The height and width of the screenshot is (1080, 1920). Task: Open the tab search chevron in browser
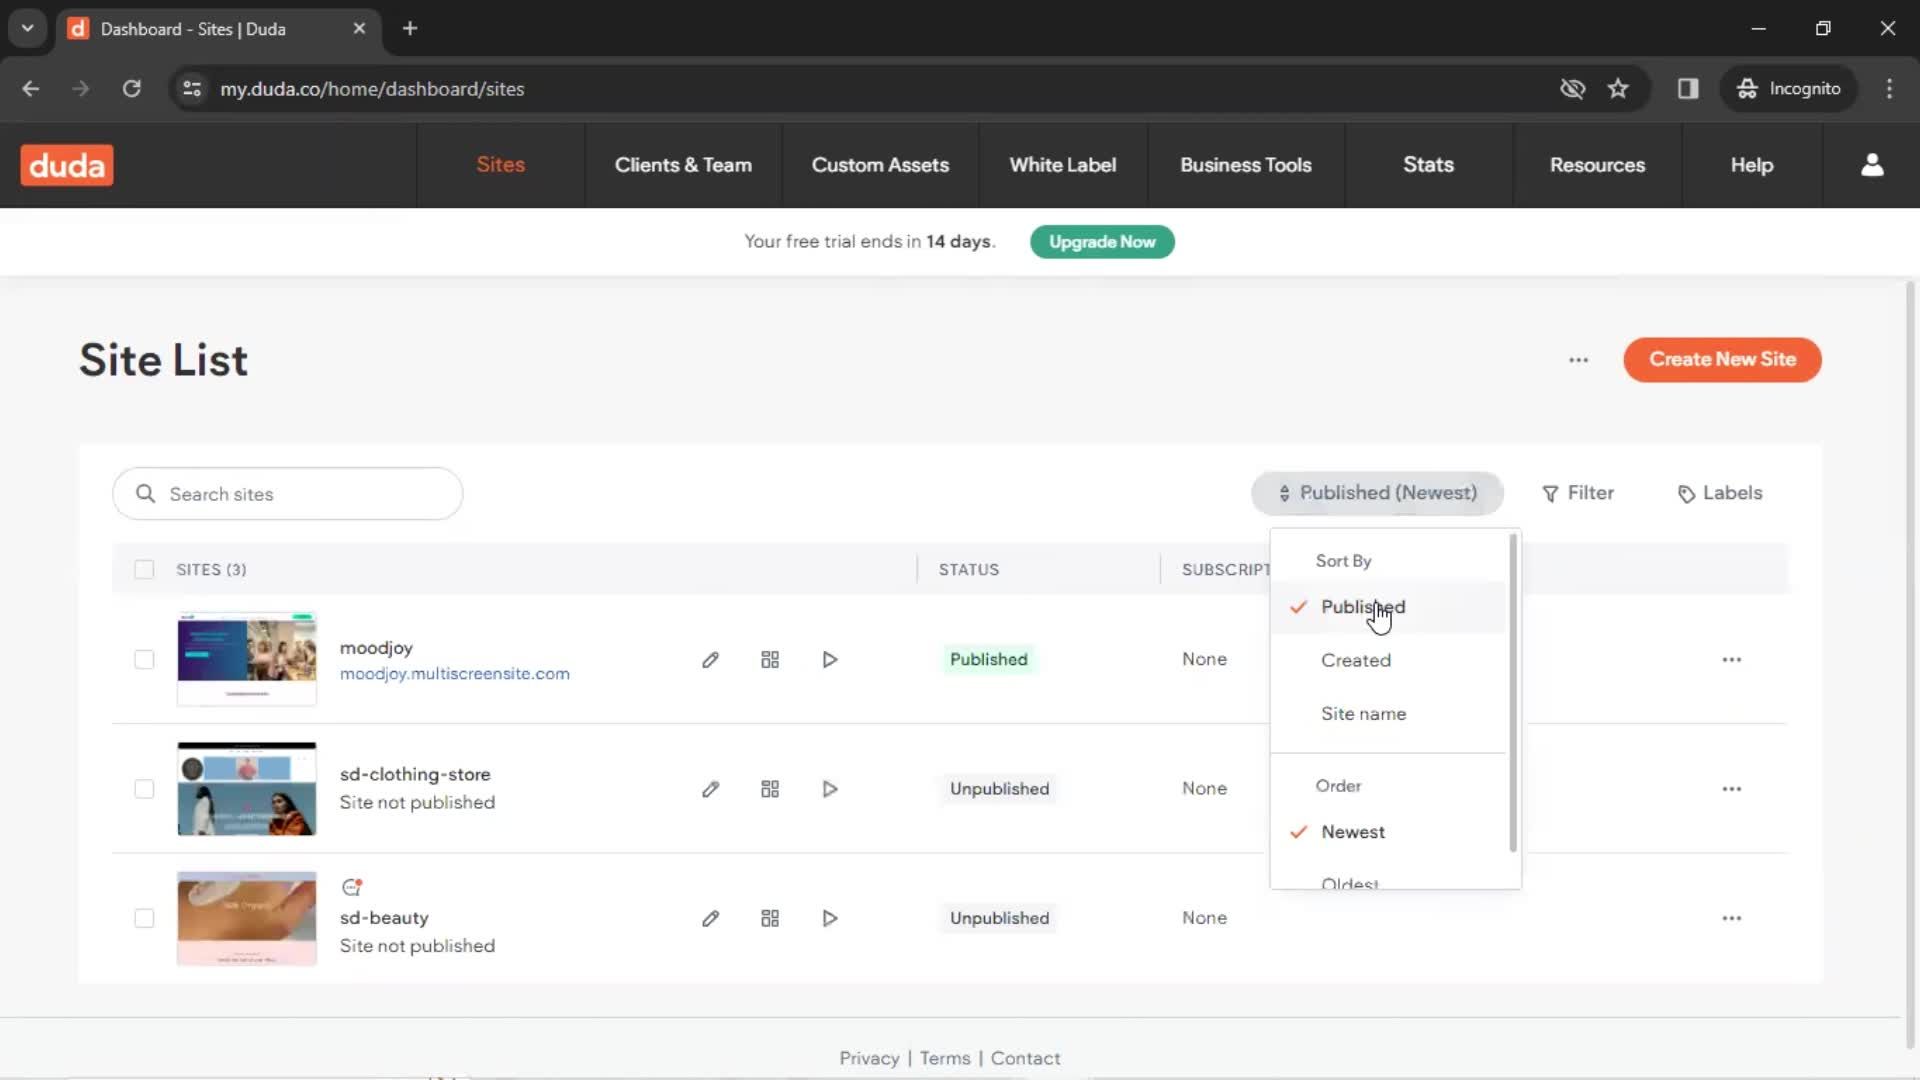(28, 29)
